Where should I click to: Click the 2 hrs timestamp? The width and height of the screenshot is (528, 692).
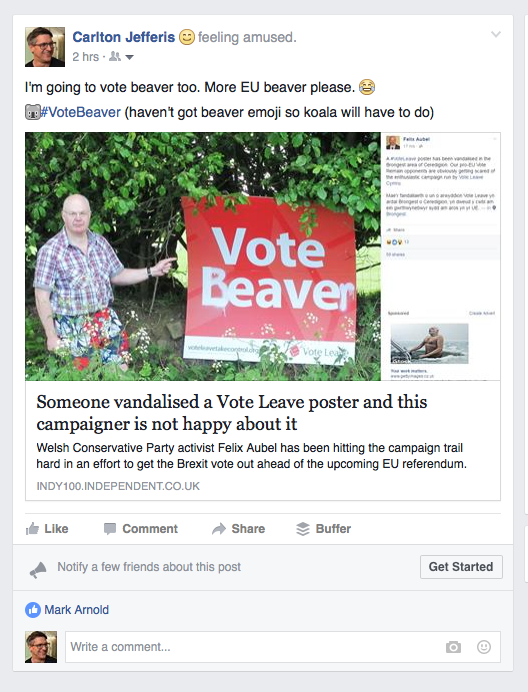click(x=86, y=57)
